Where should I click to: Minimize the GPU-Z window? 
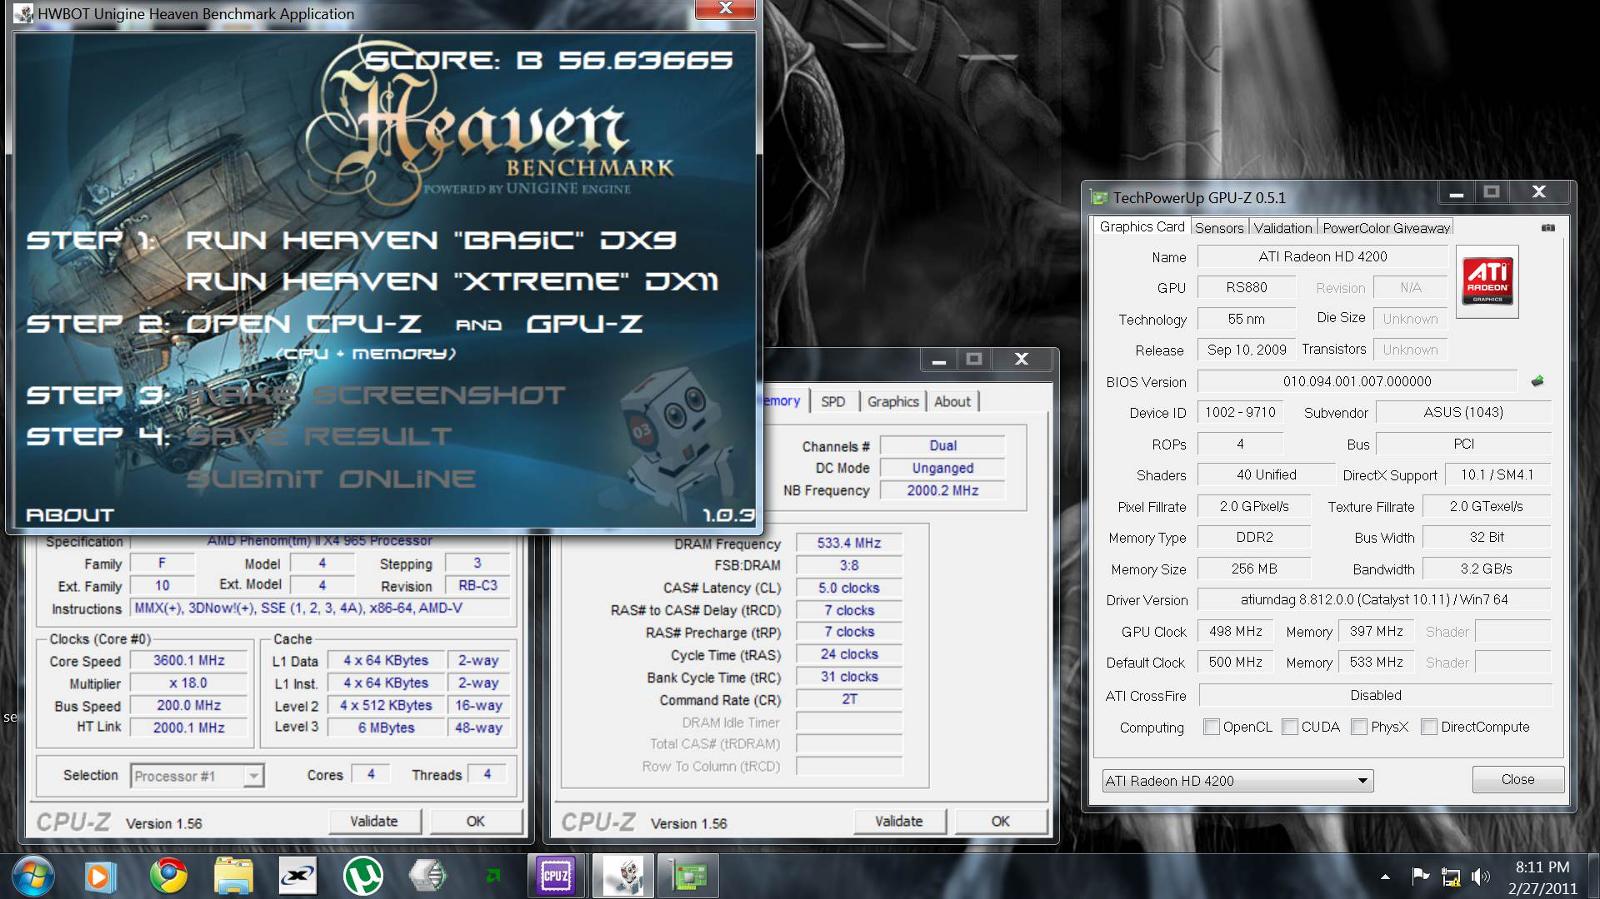[1456, 192]
